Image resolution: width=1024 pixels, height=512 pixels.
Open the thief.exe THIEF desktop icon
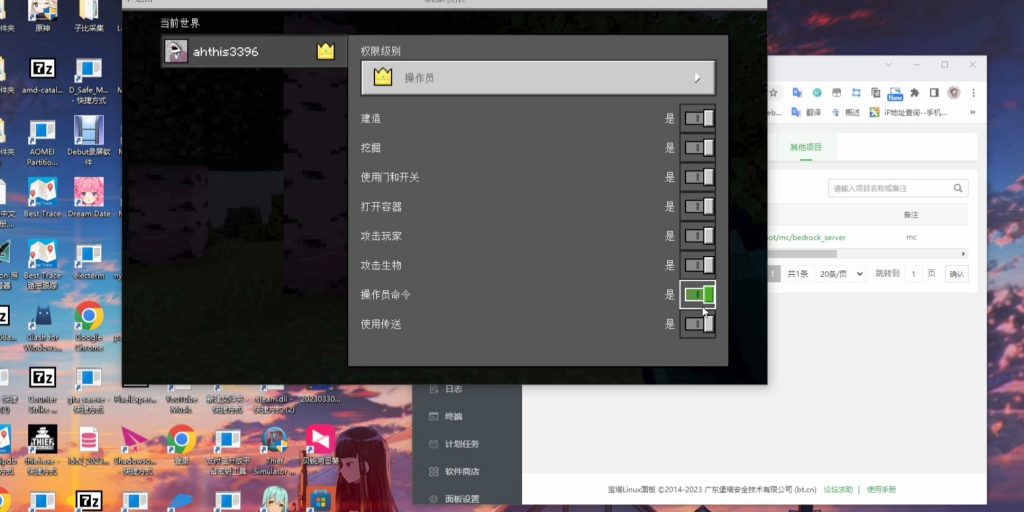click(42, 451)
